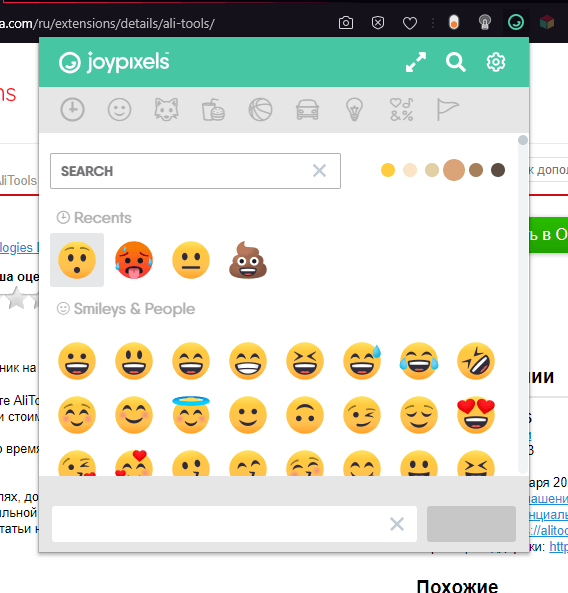The width and height of the screenshot is (568, 593).
Task: Insert the winking face emoji
Action: click(x=362, y=415)
